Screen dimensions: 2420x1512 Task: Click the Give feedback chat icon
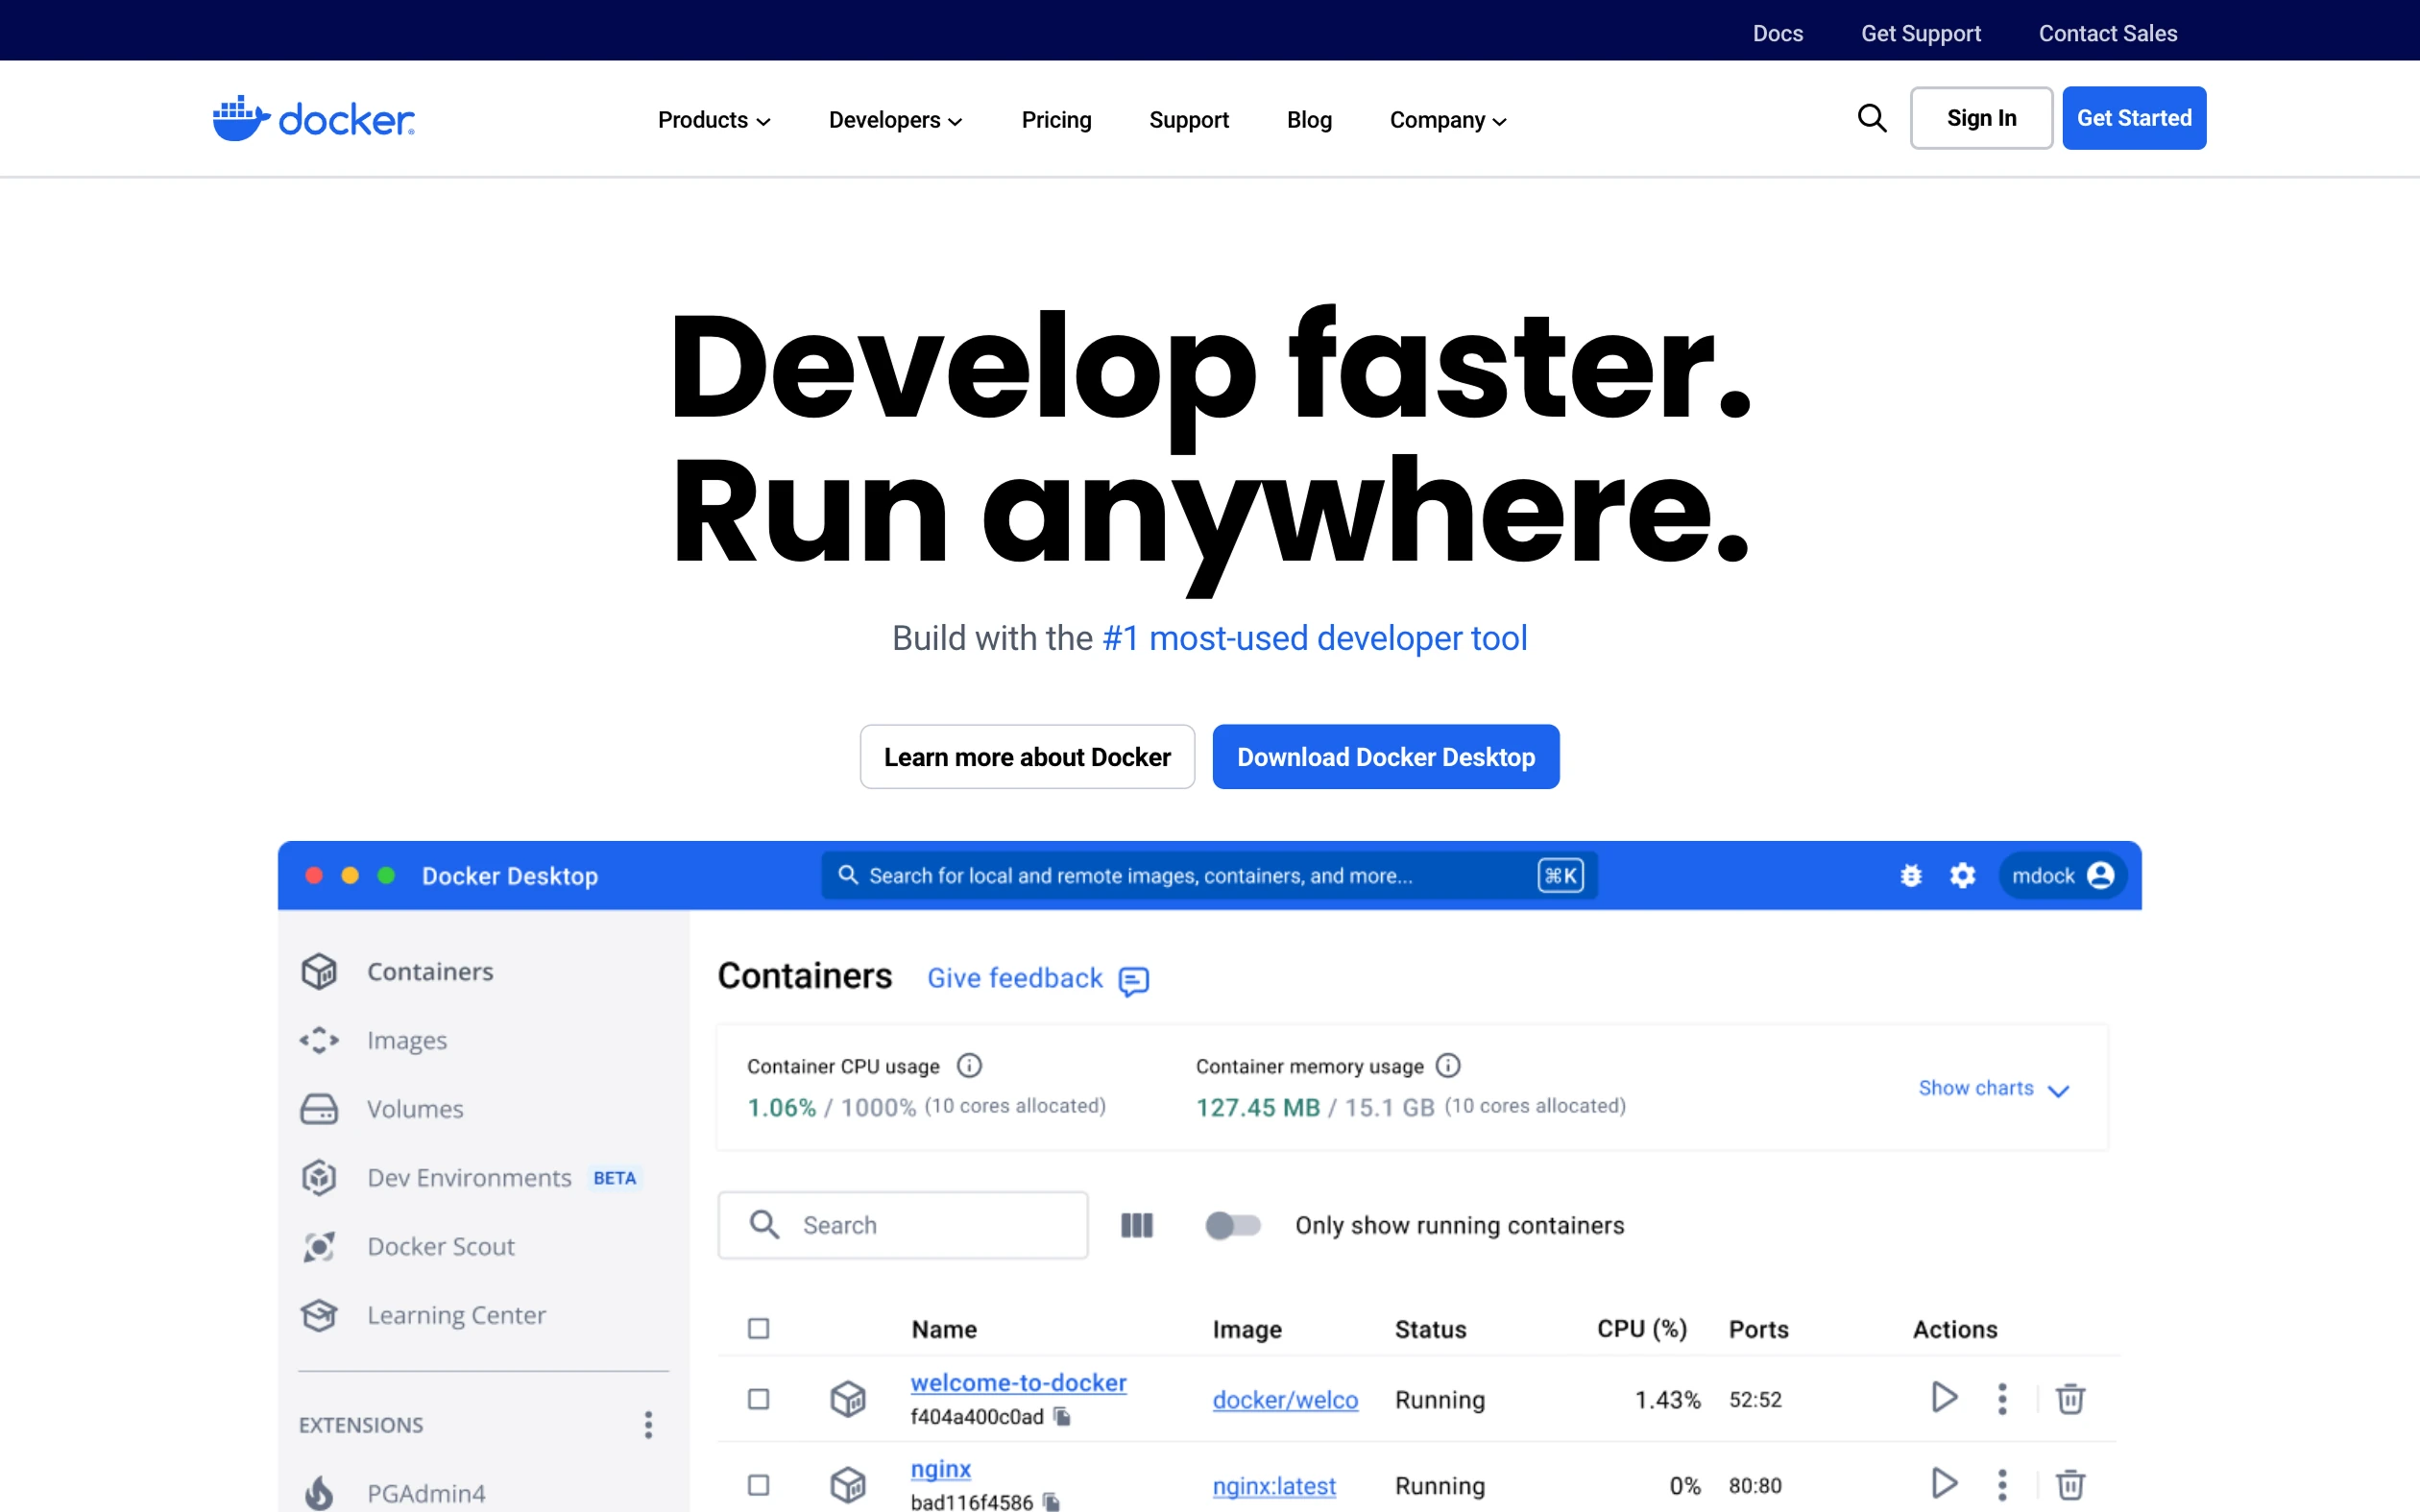click(x=1134, y=981)
